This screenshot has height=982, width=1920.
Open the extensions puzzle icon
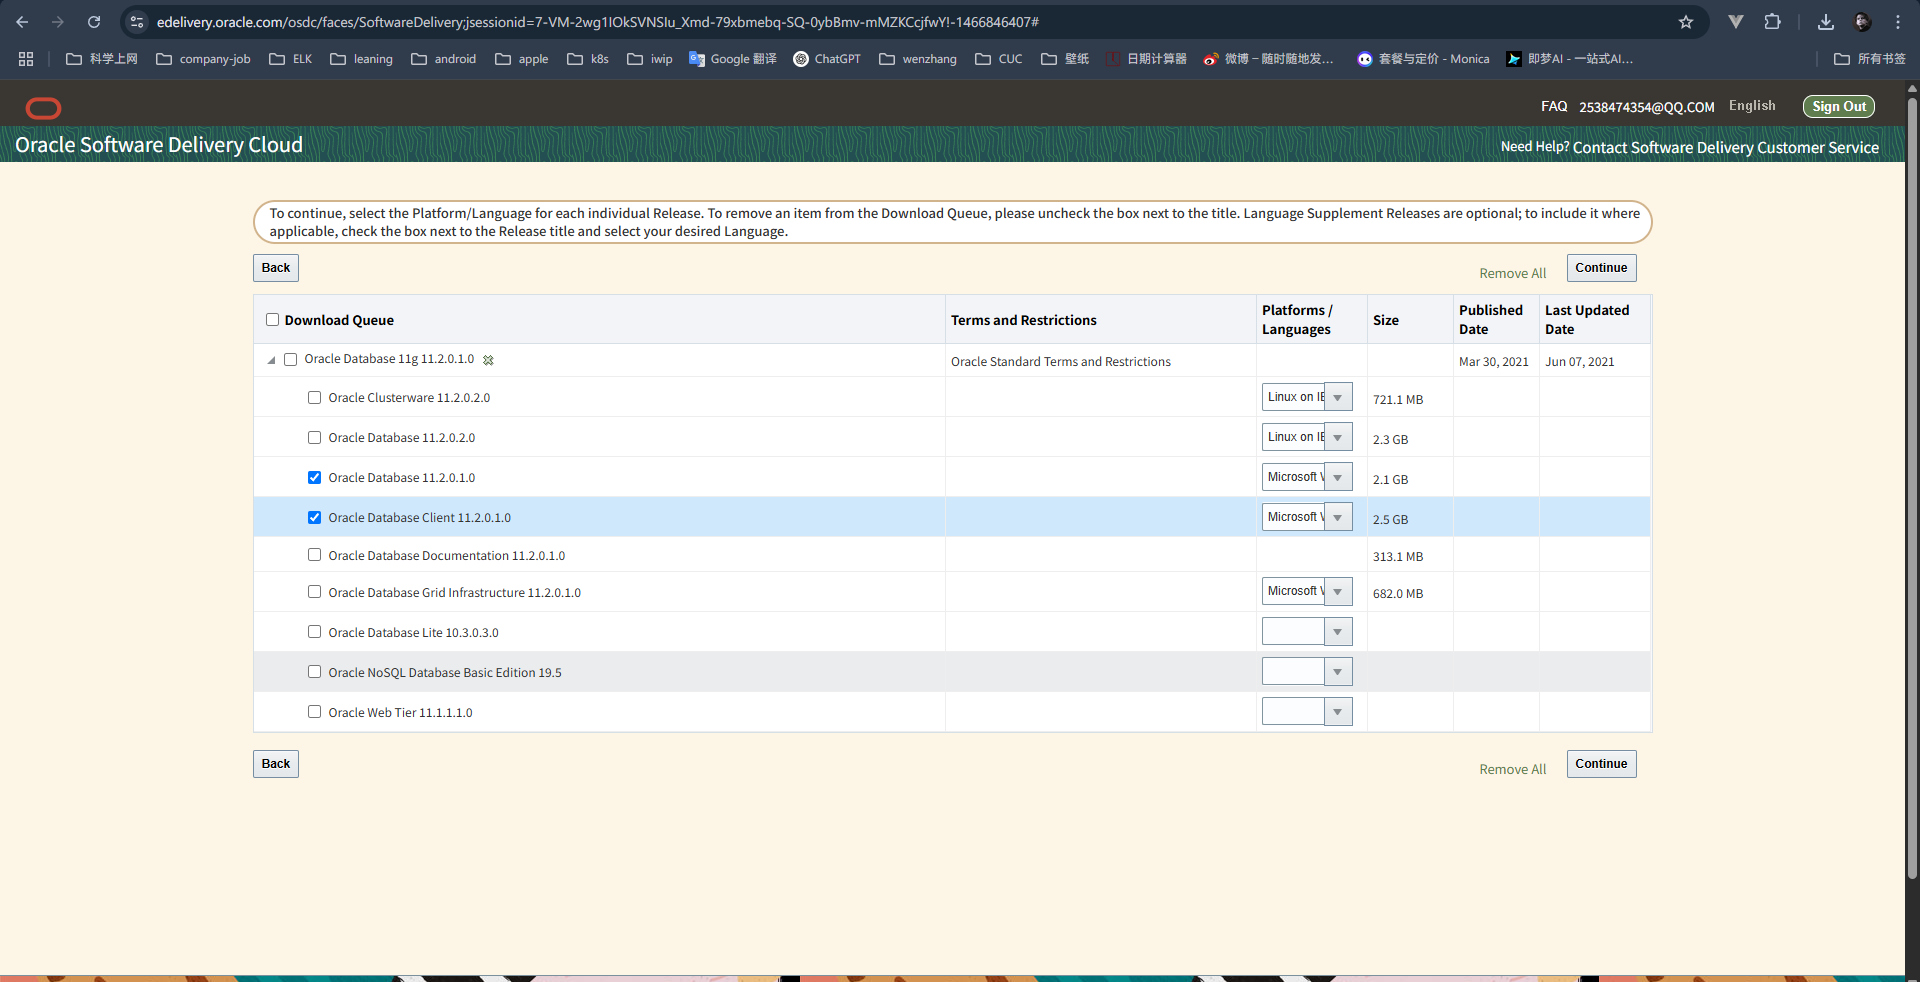(x=1773, y=22)
